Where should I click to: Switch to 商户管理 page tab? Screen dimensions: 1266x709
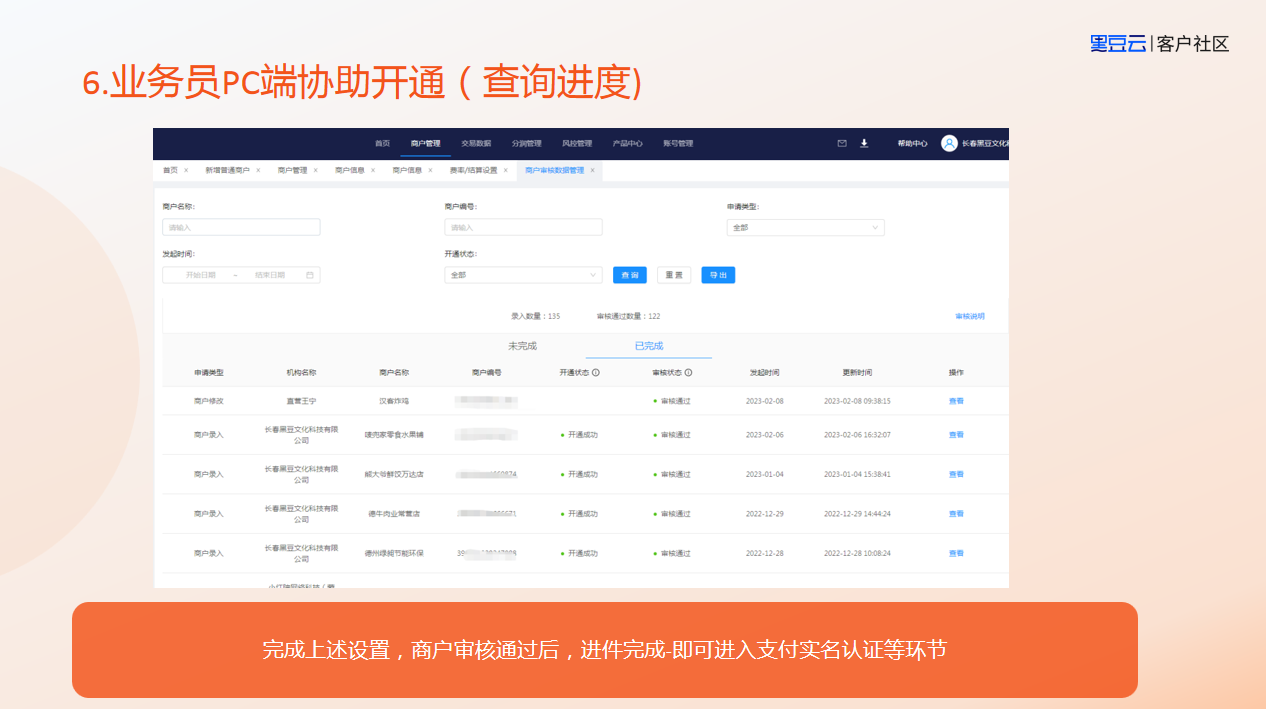[x=292, y=170]
